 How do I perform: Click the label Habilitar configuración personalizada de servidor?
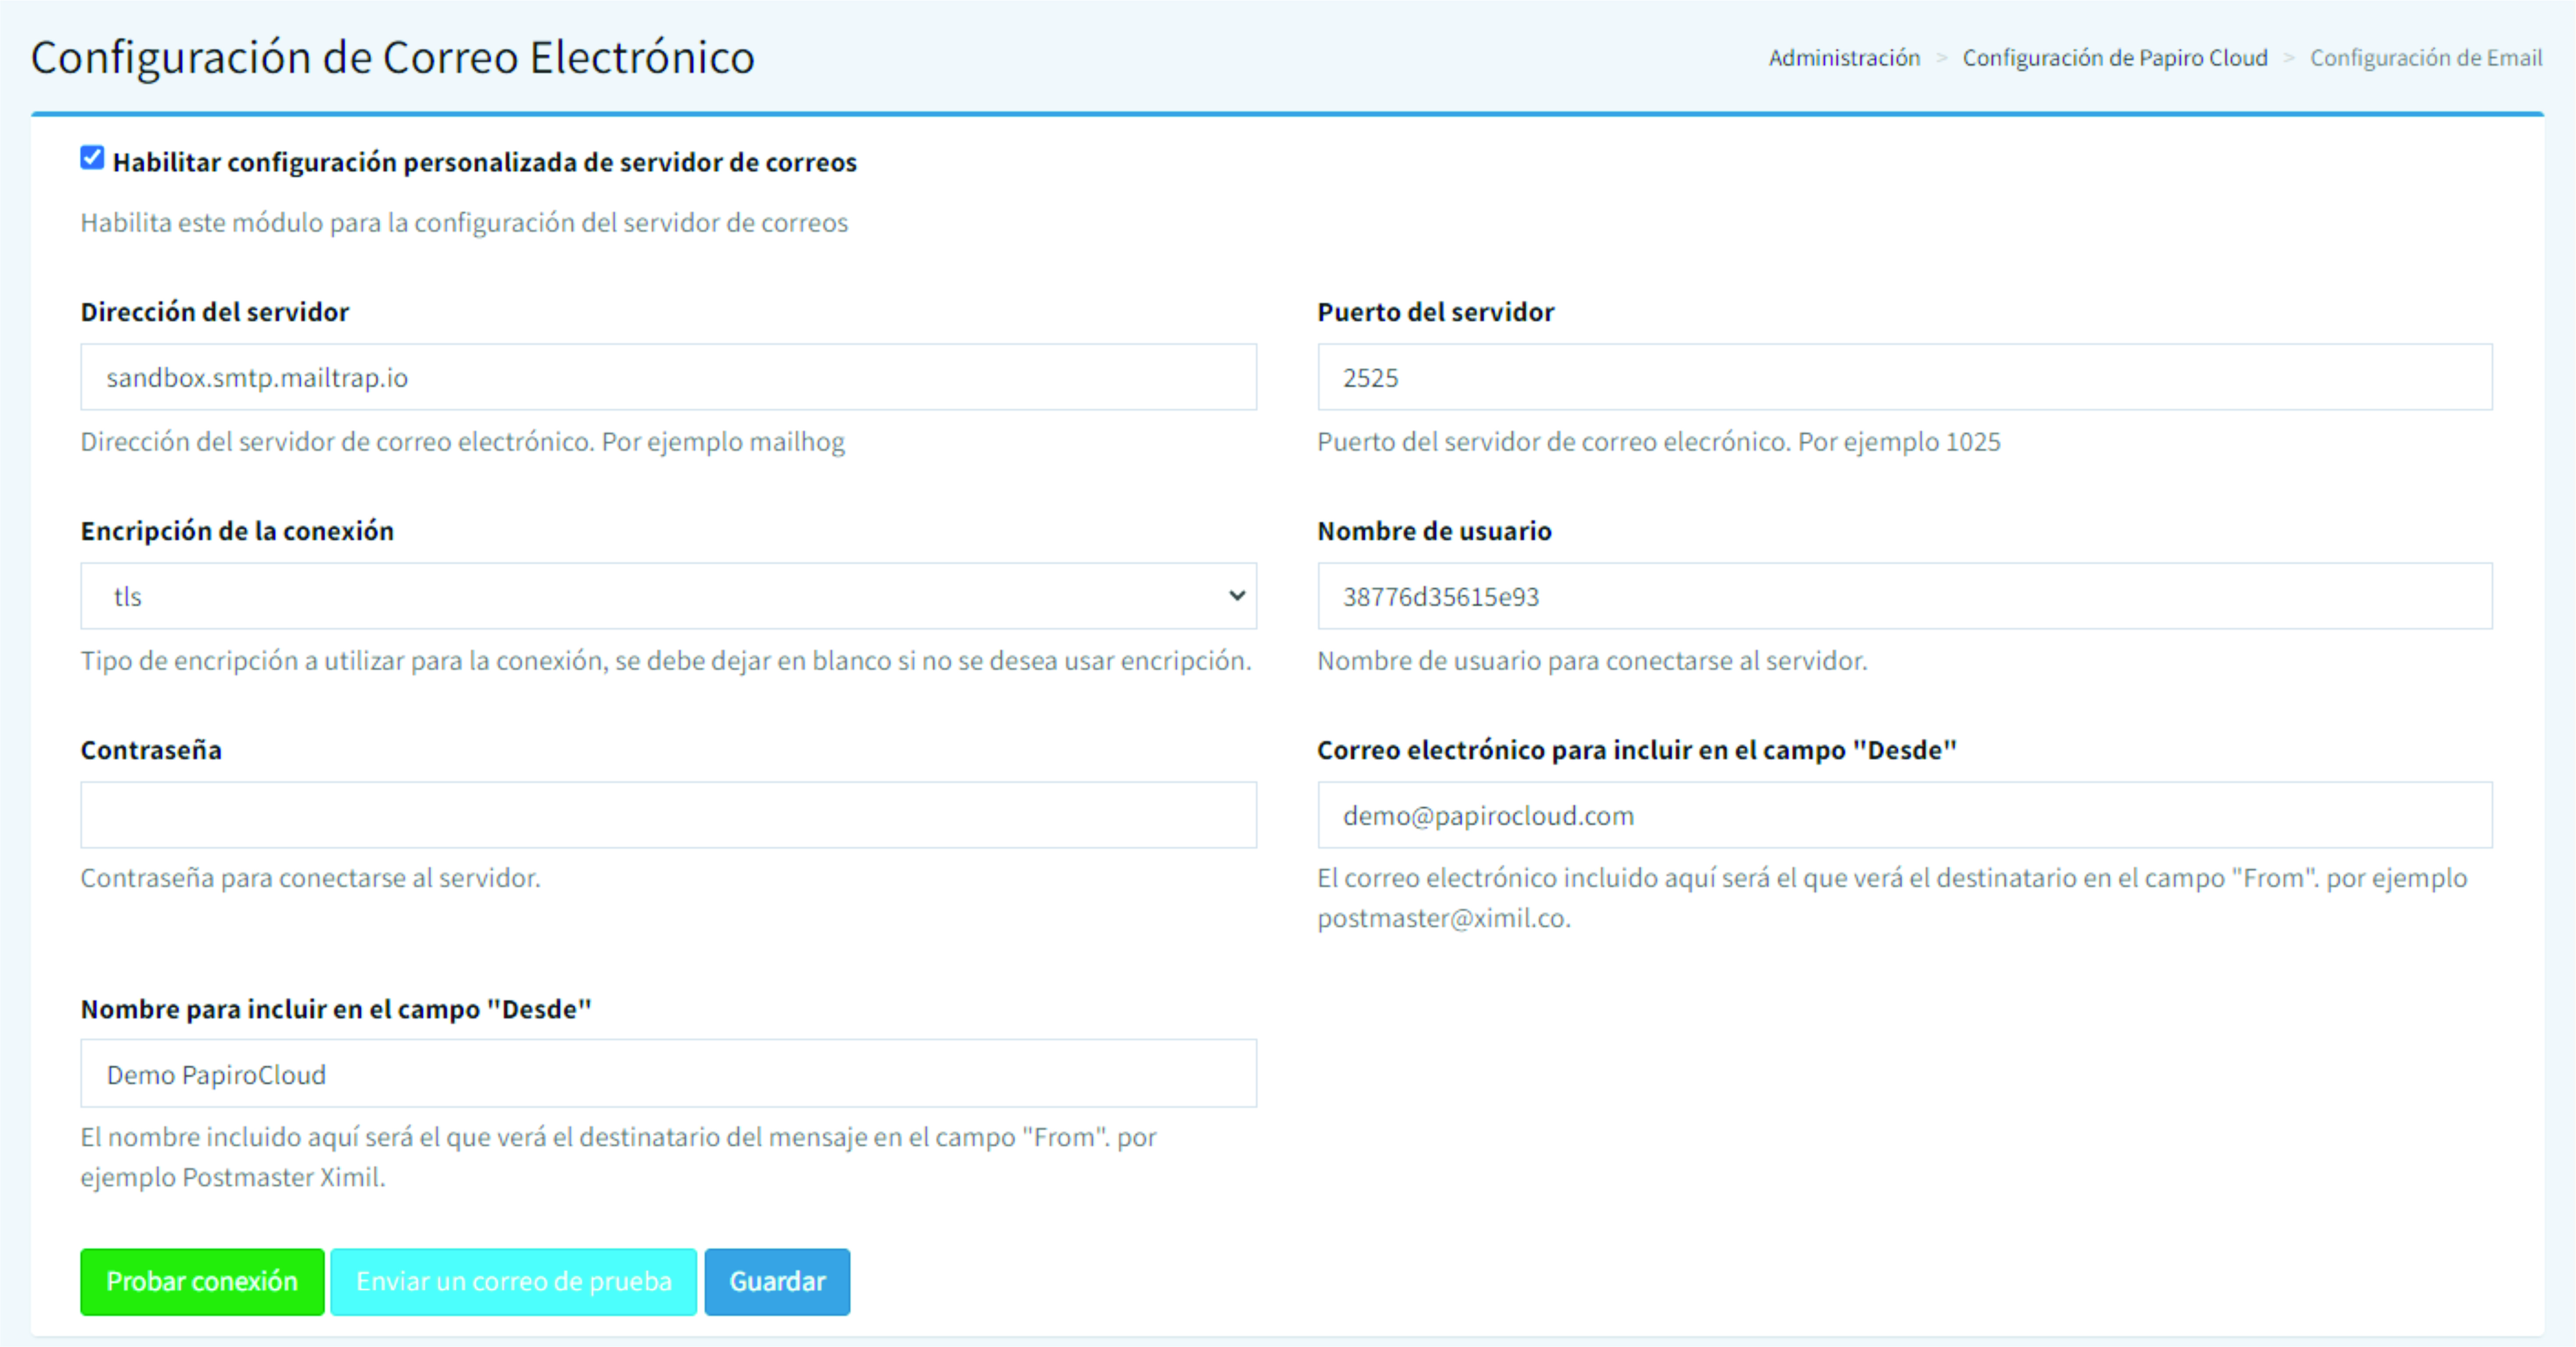(484, 162)
